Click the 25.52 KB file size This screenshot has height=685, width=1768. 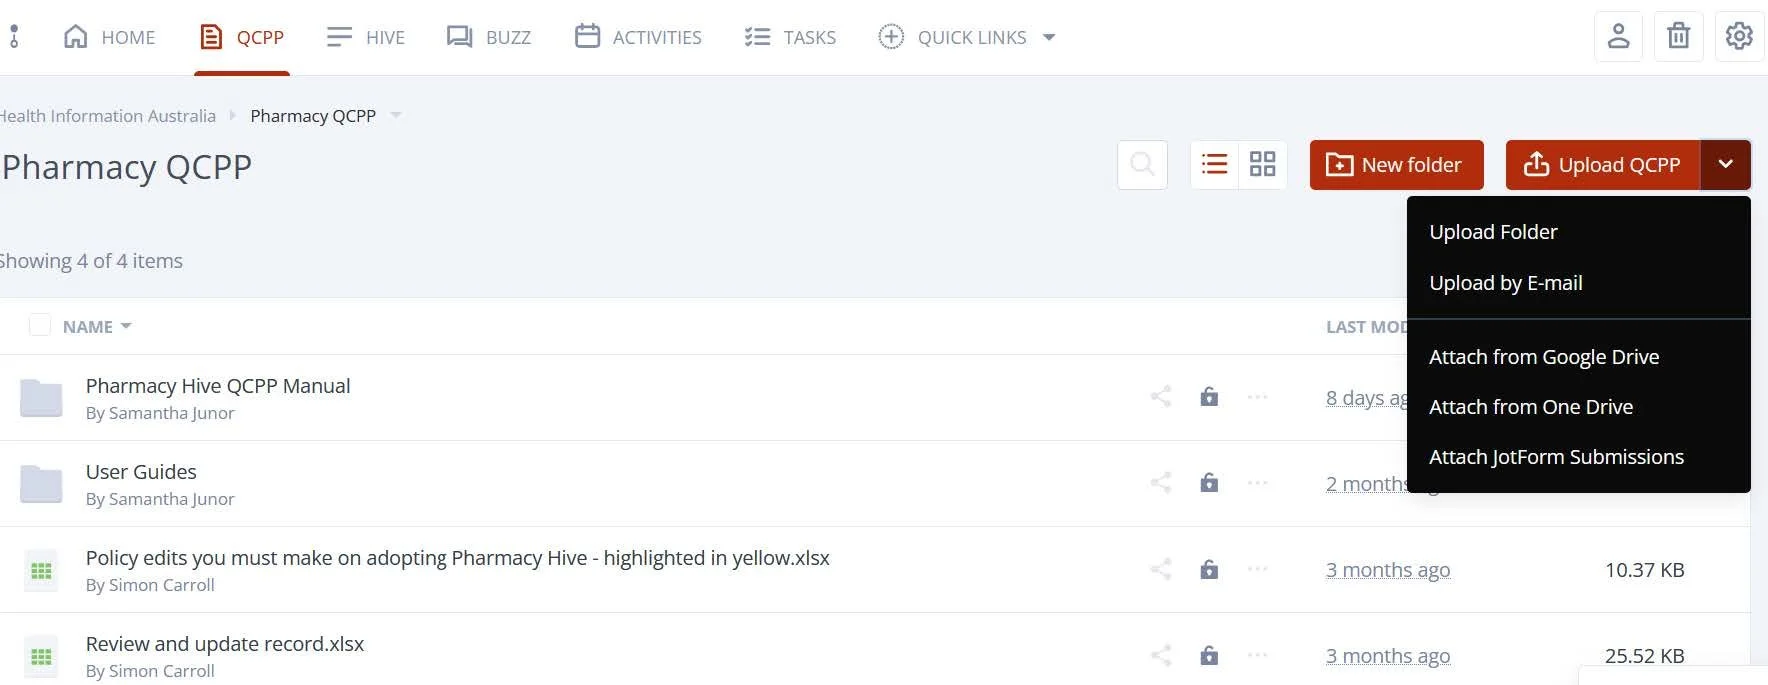pyautogui.click(x=1644, y=656)
